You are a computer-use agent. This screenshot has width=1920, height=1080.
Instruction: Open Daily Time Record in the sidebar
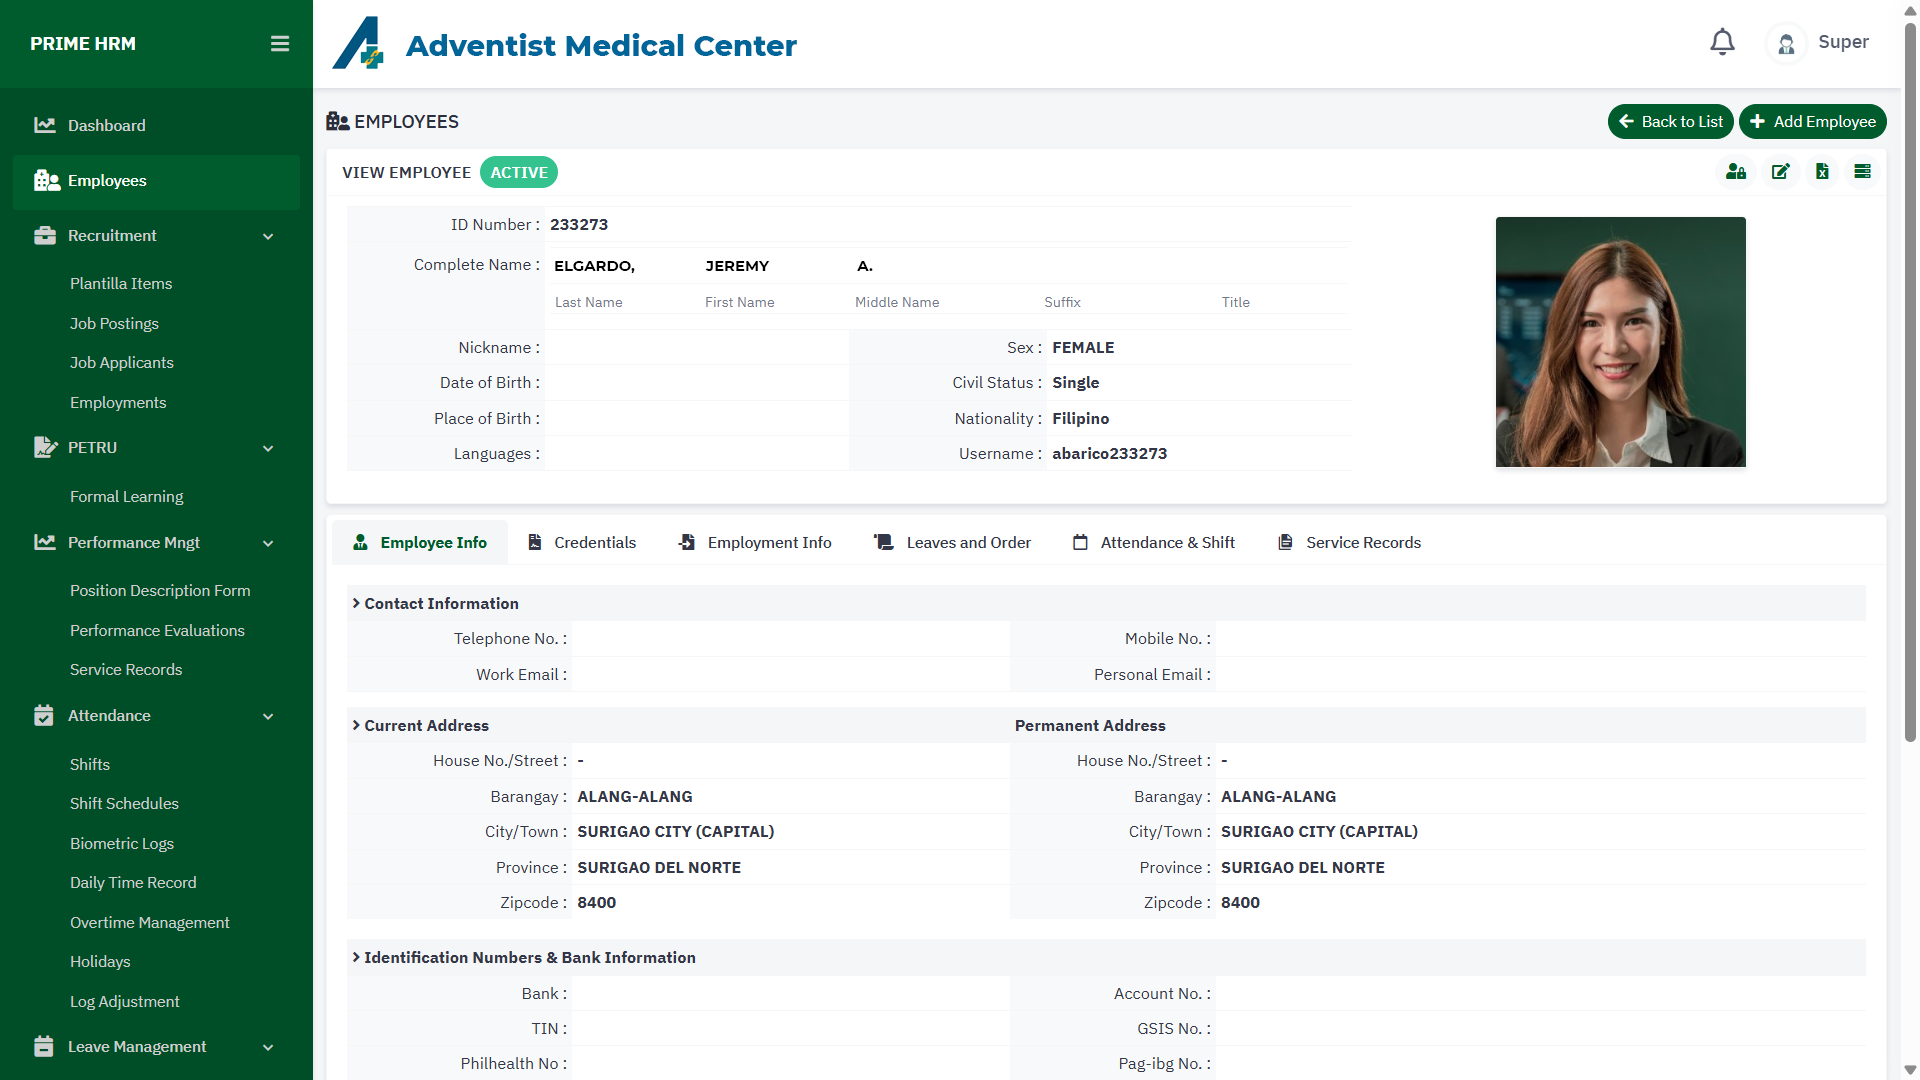click(x=133, y=883)
